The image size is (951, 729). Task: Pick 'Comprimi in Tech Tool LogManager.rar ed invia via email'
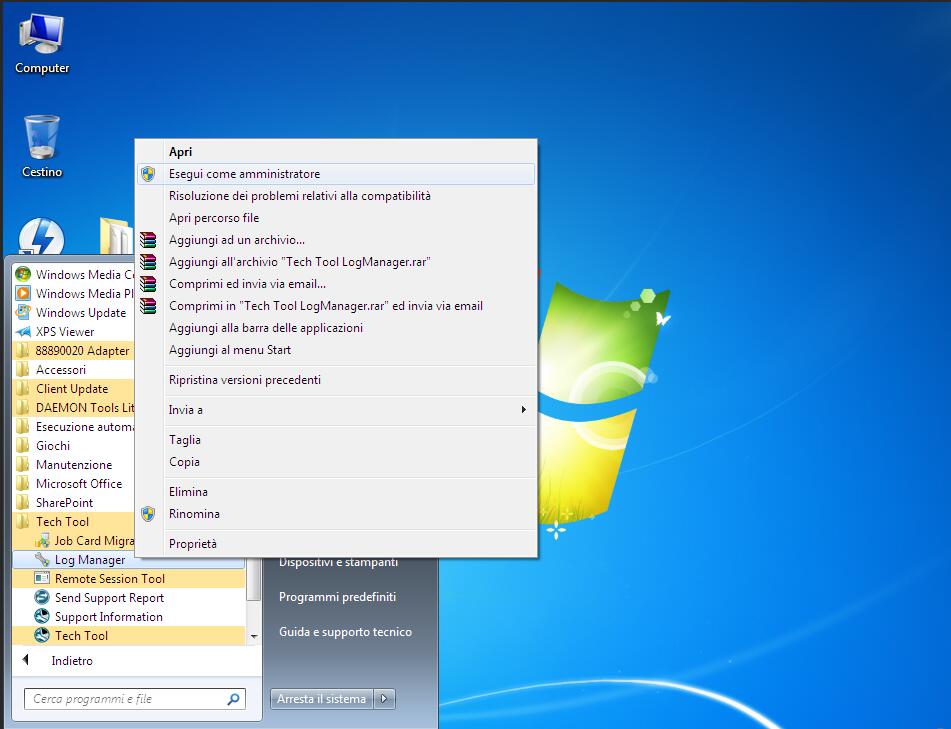click(x=336, y=306)
